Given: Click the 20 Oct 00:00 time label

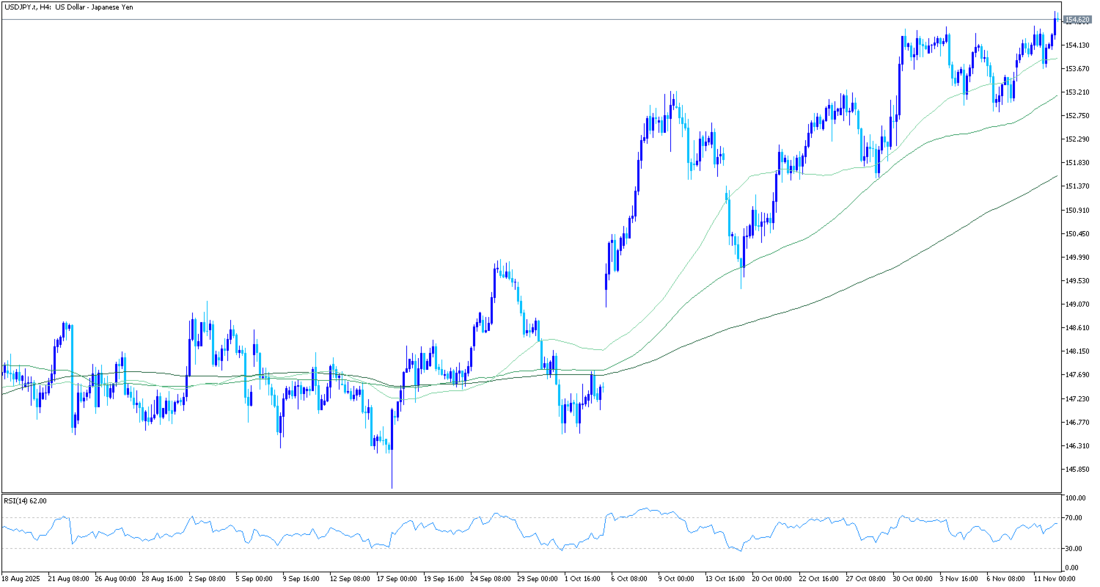Looking at the screenshot, I should pyautogui.click(x=773, y=578).
